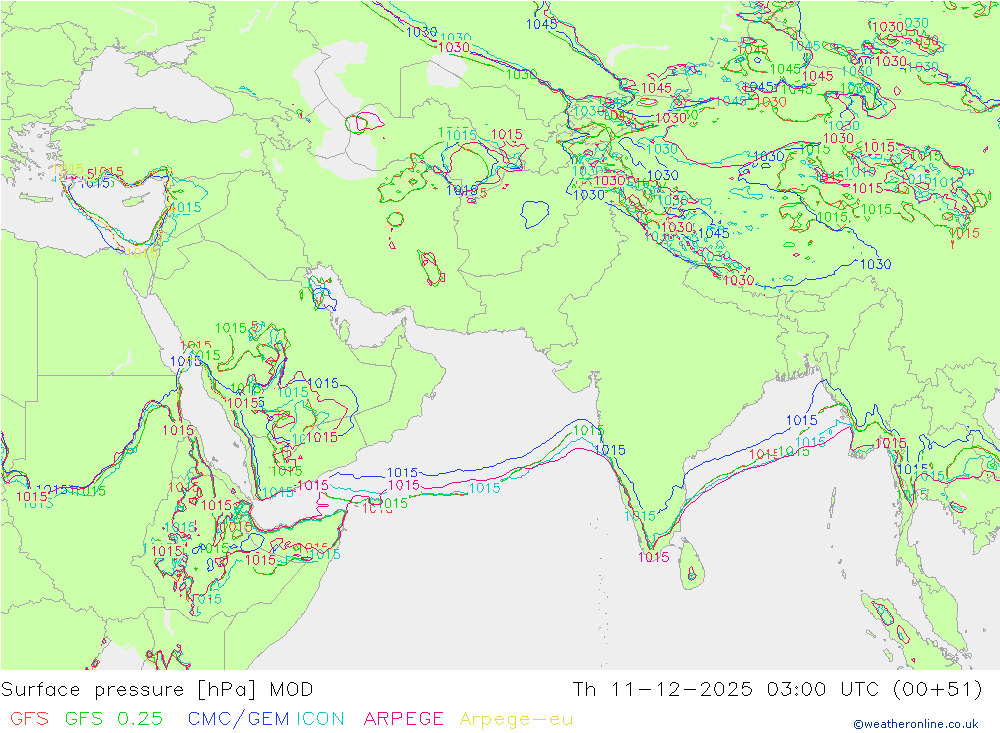The height and width of the screenshot is (733, 1000).
Task: Click the blue 1015 label over Arabian Sea
Action: coord(402,473)
